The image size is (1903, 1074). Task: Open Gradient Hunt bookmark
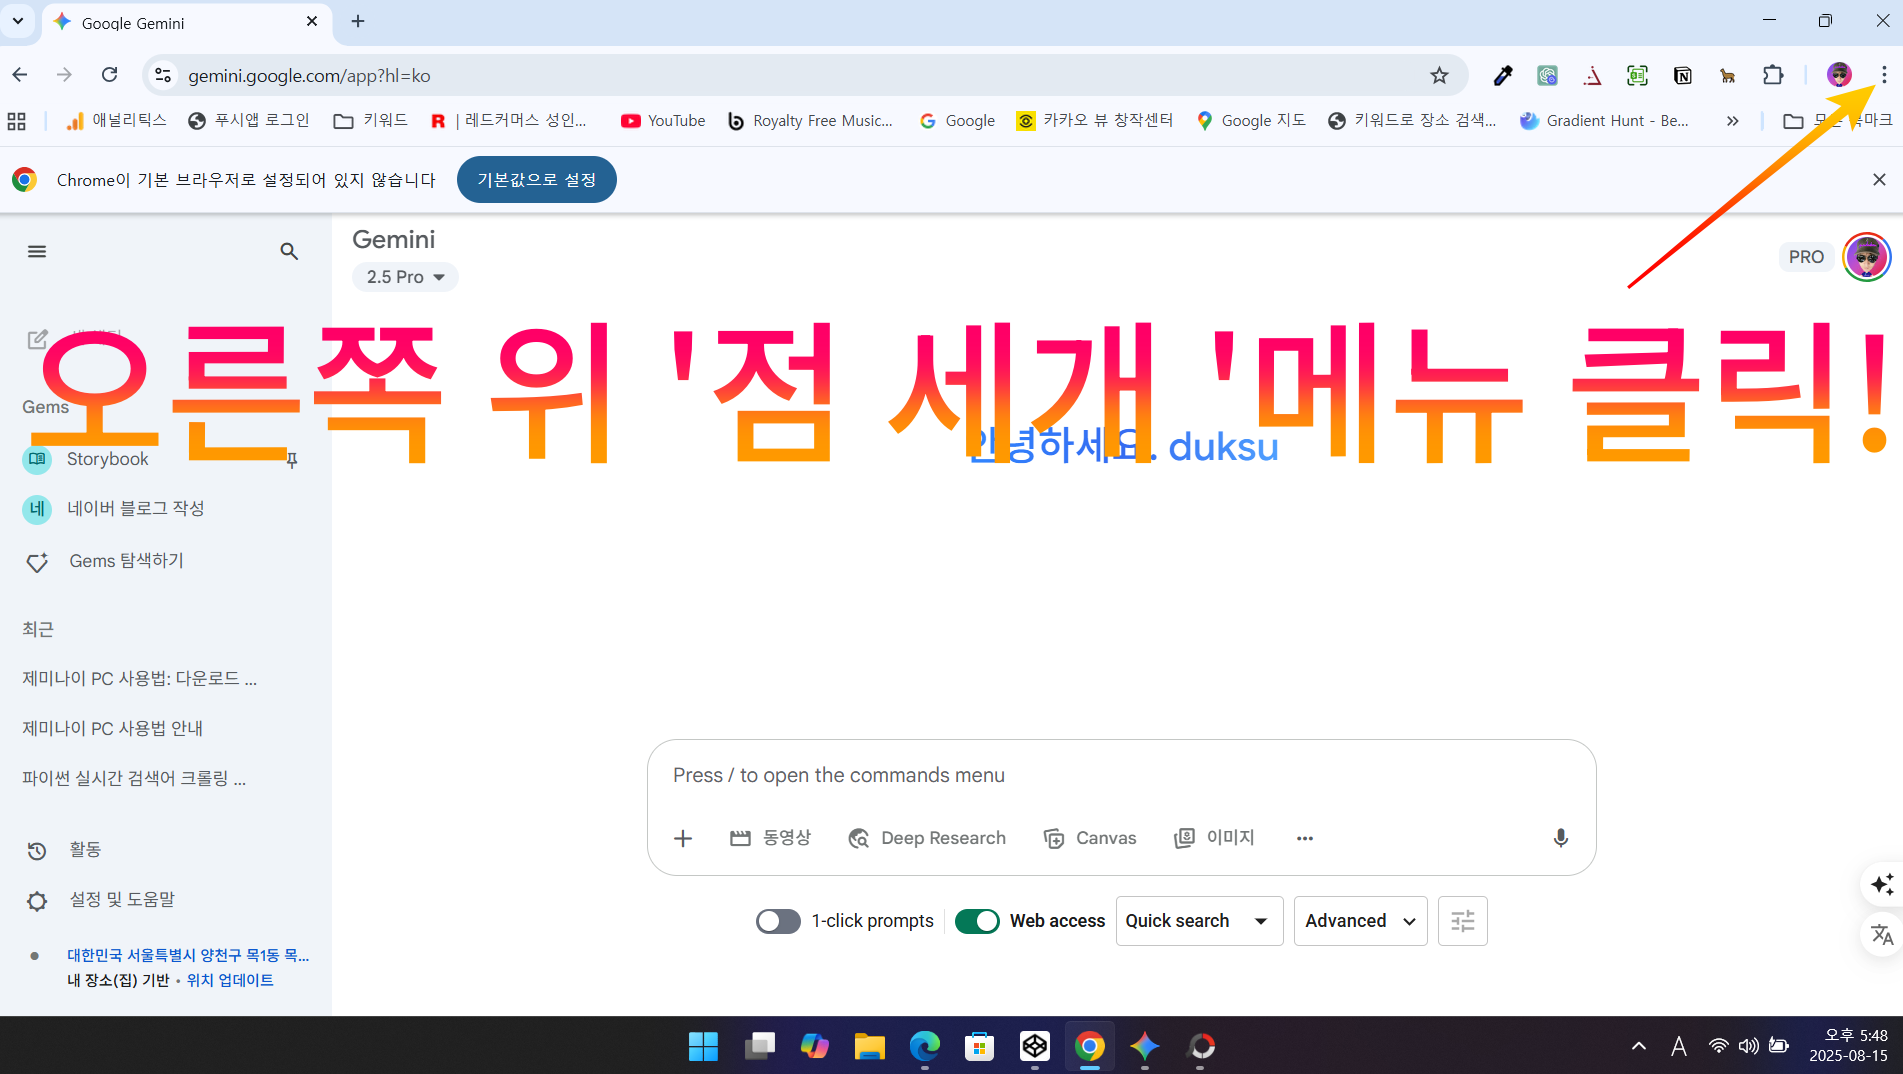(1604, 121)
